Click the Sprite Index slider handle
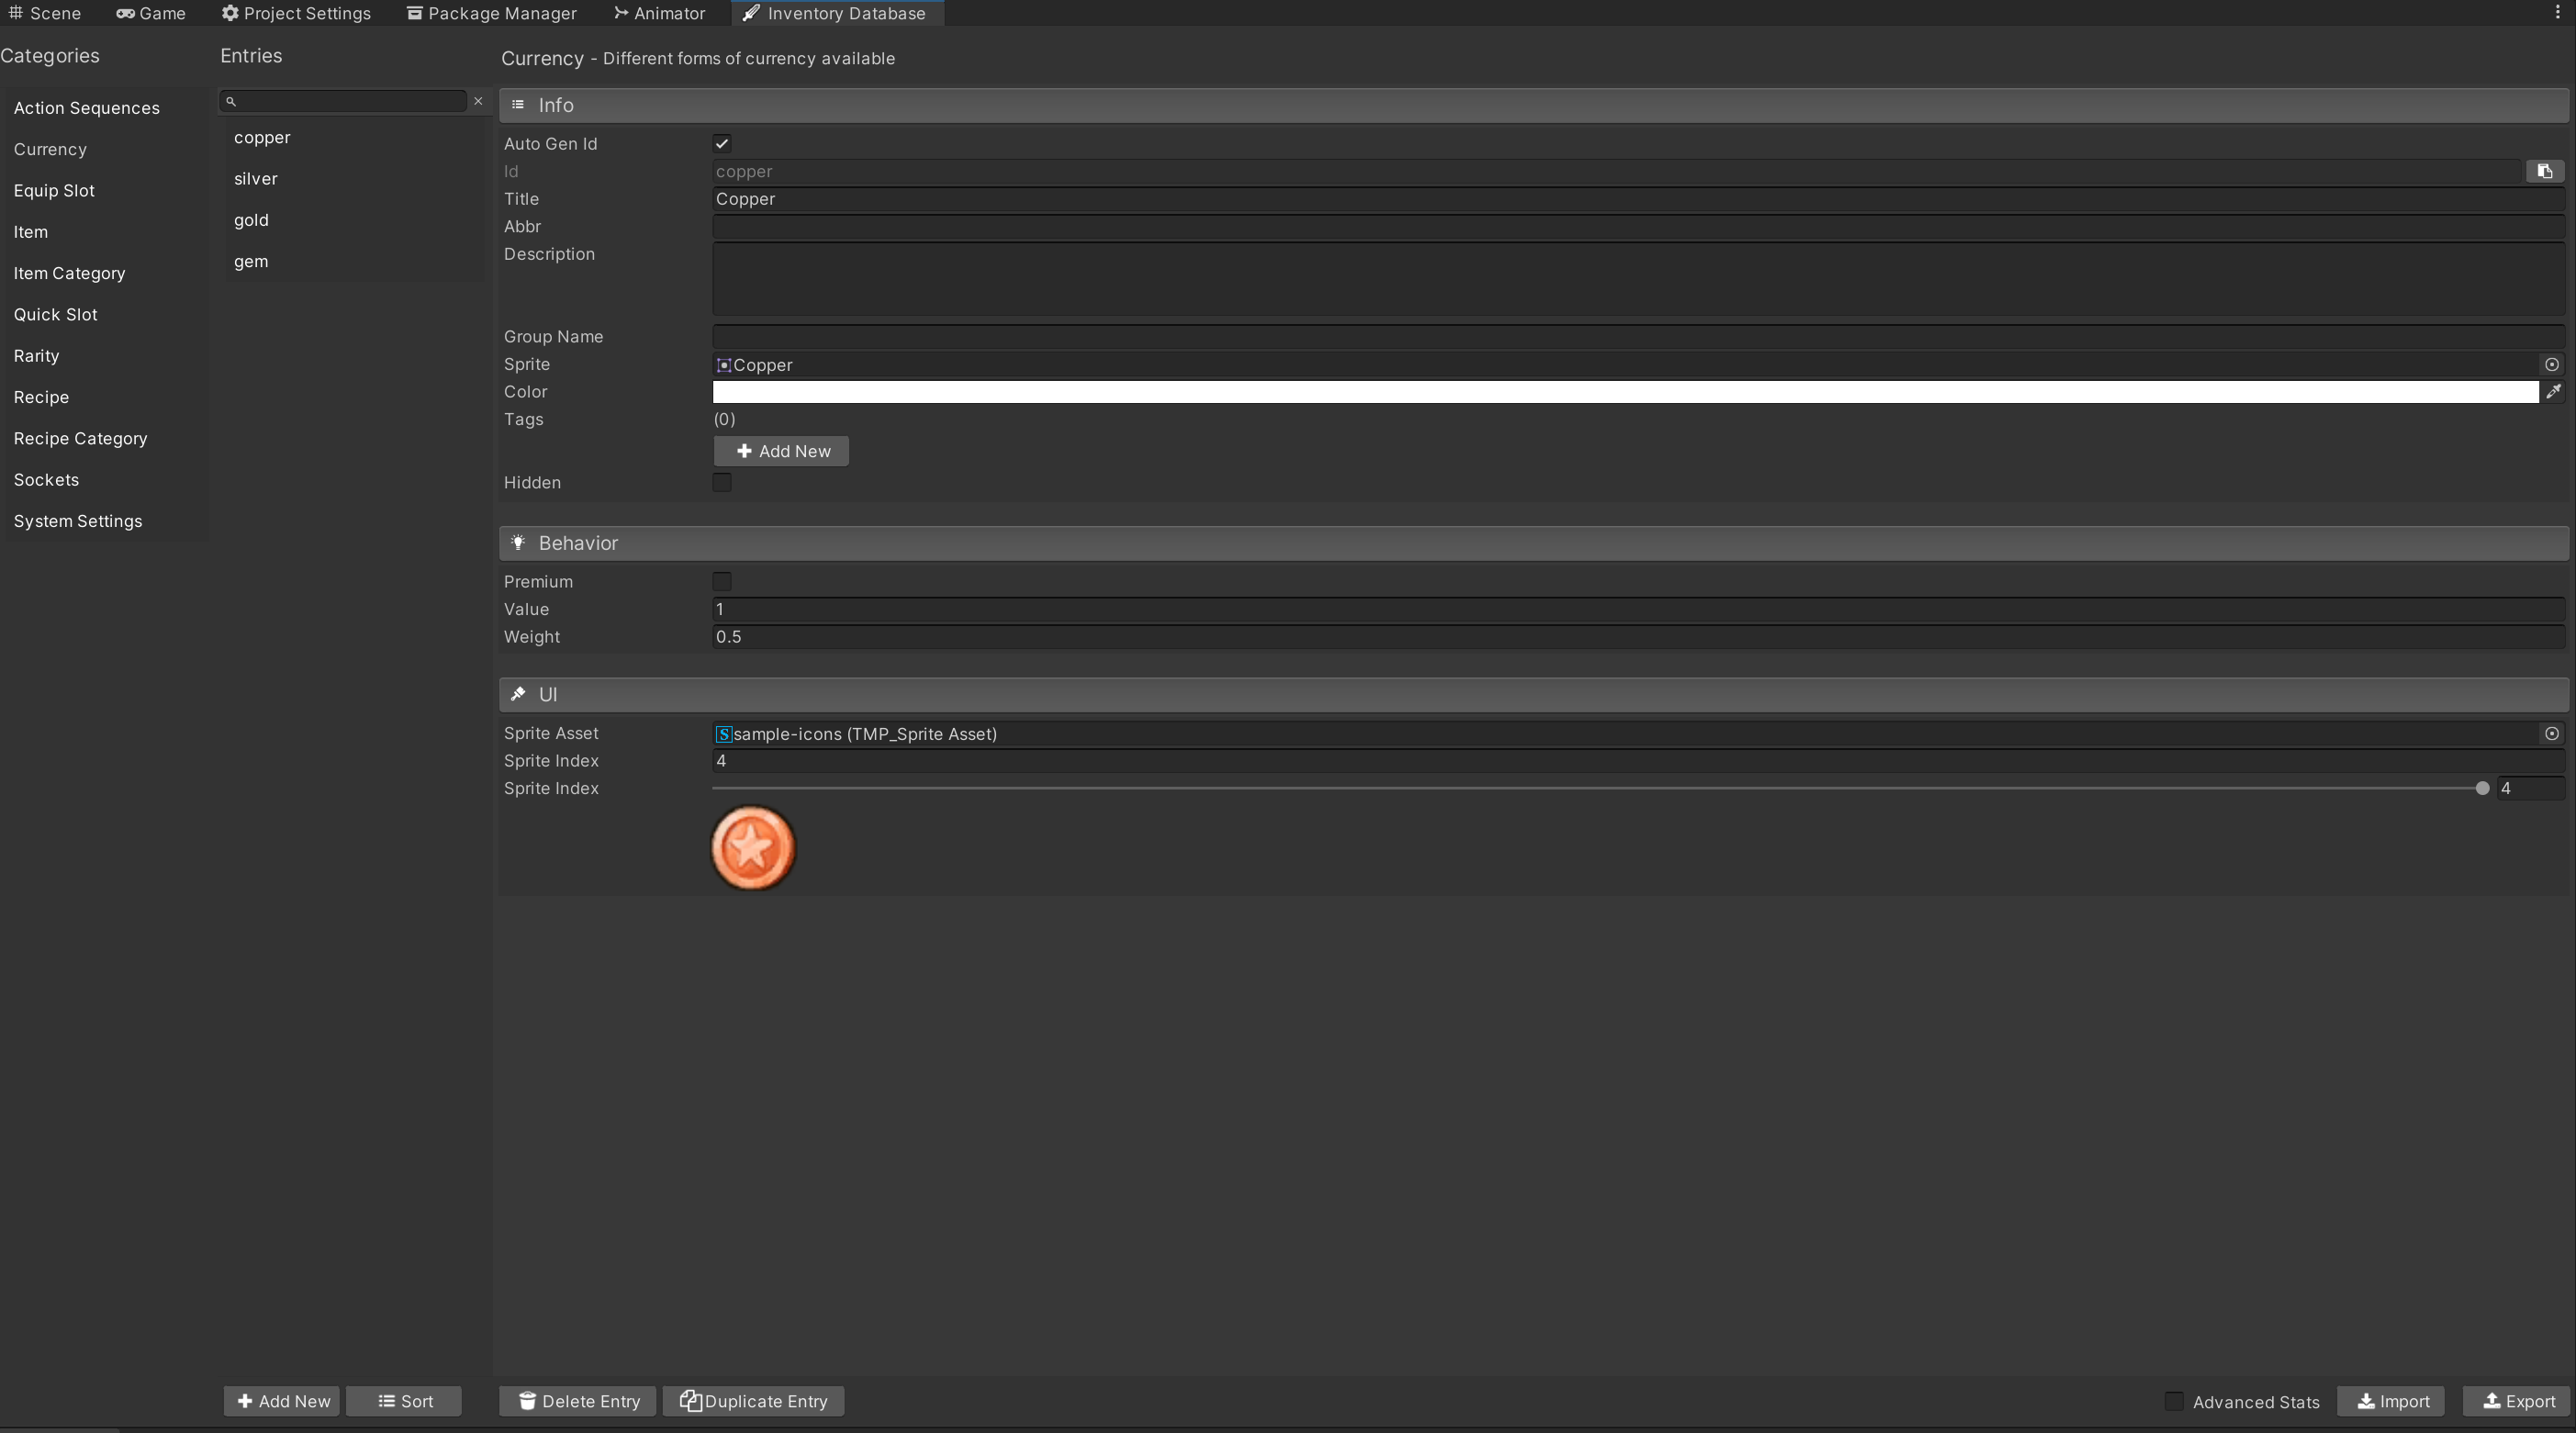2576x1433 pixels. coord(2482,789)
